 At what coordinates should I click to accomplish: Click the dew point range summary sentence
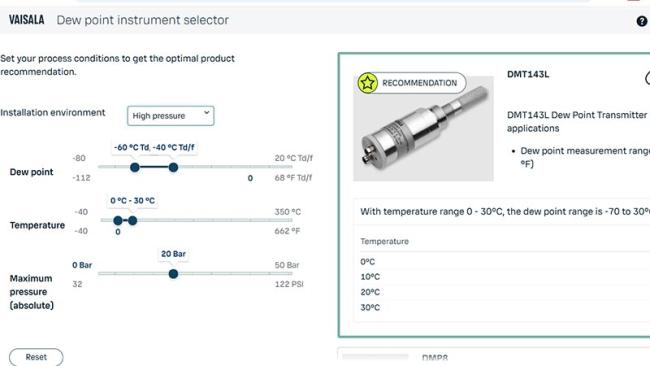tap(505, 211)
